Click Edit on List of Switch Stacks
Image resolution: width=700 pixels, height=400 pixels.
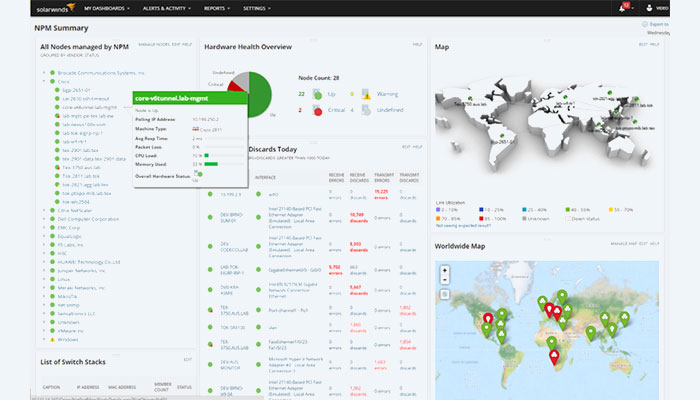(x=188, y=359)
